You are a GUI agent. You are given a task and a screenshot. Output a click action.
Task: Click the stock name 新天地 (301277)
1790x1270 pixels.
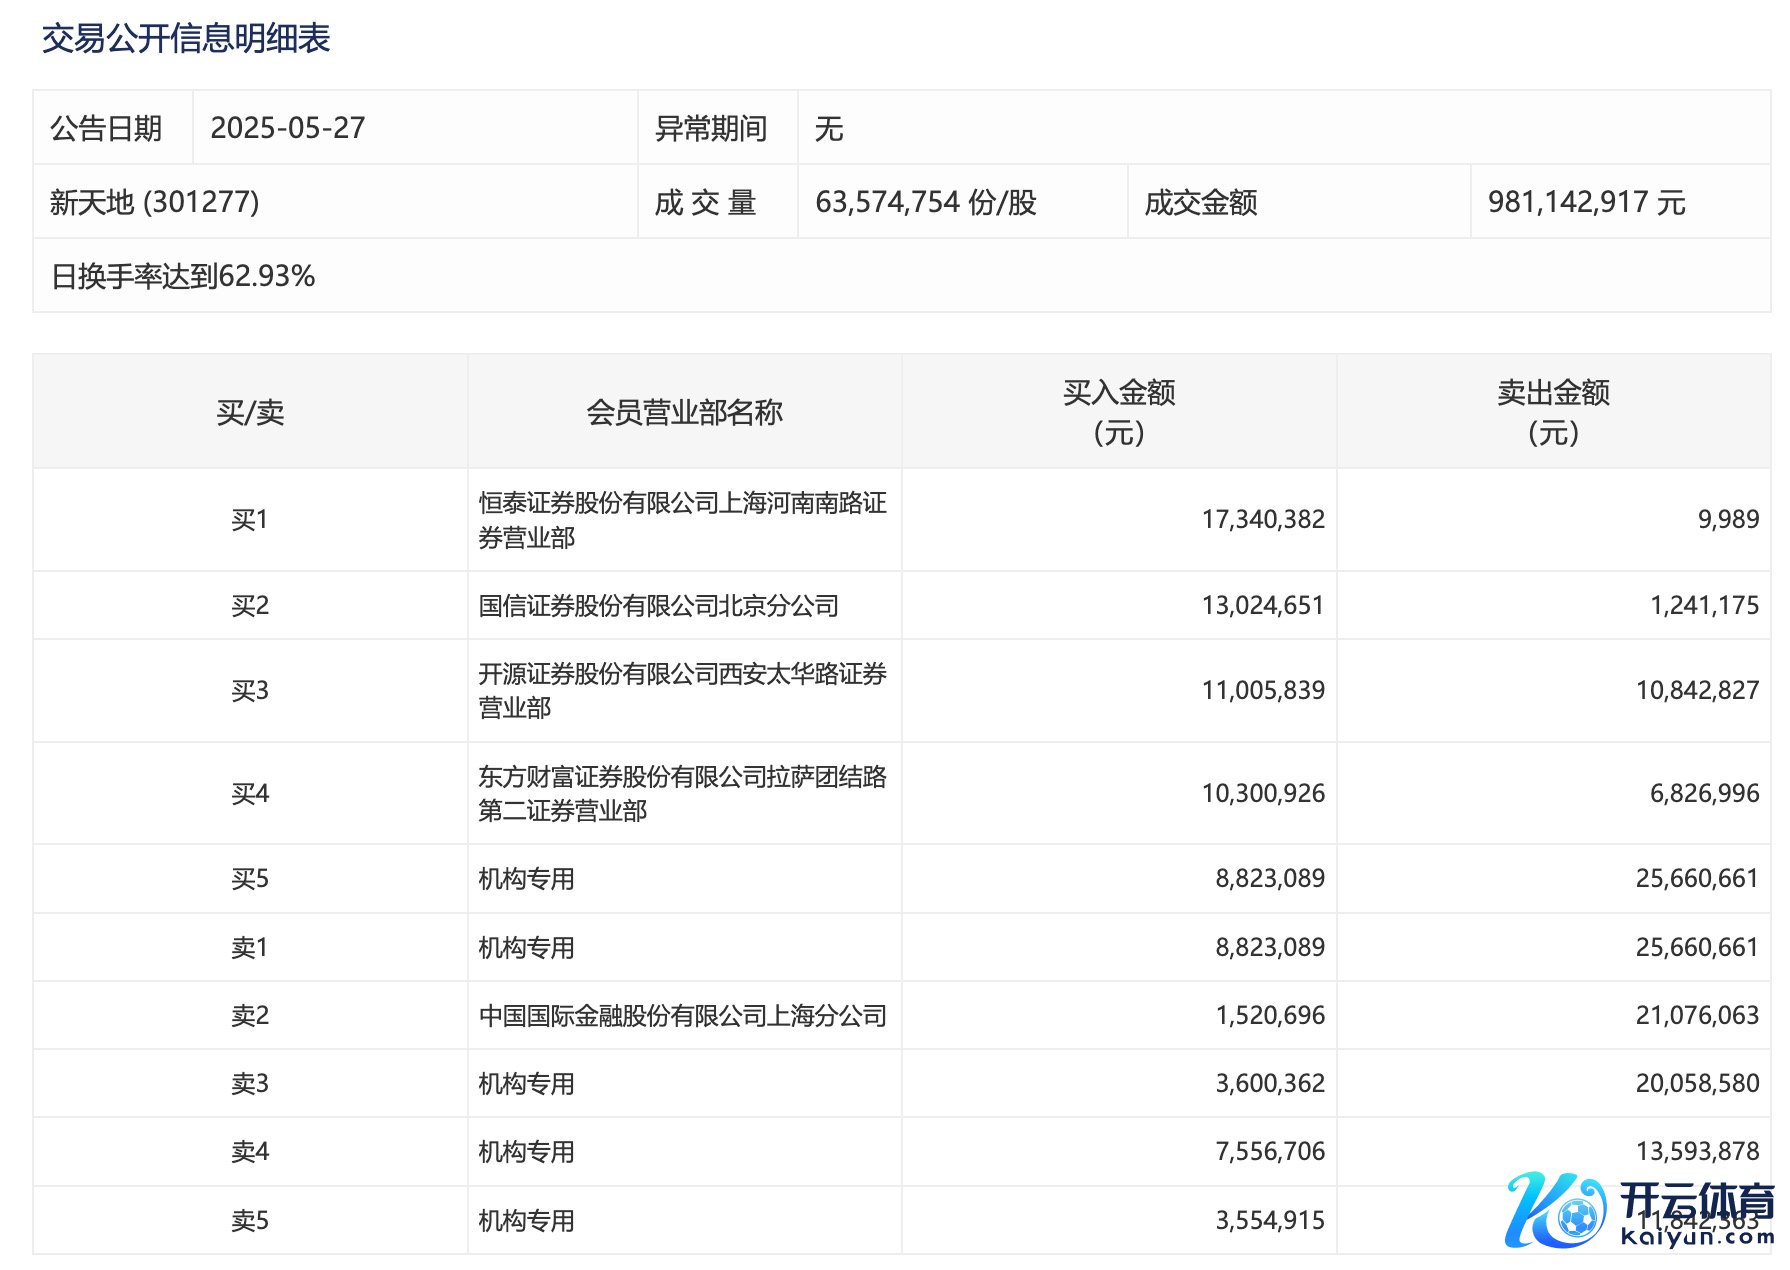(155, 202)
